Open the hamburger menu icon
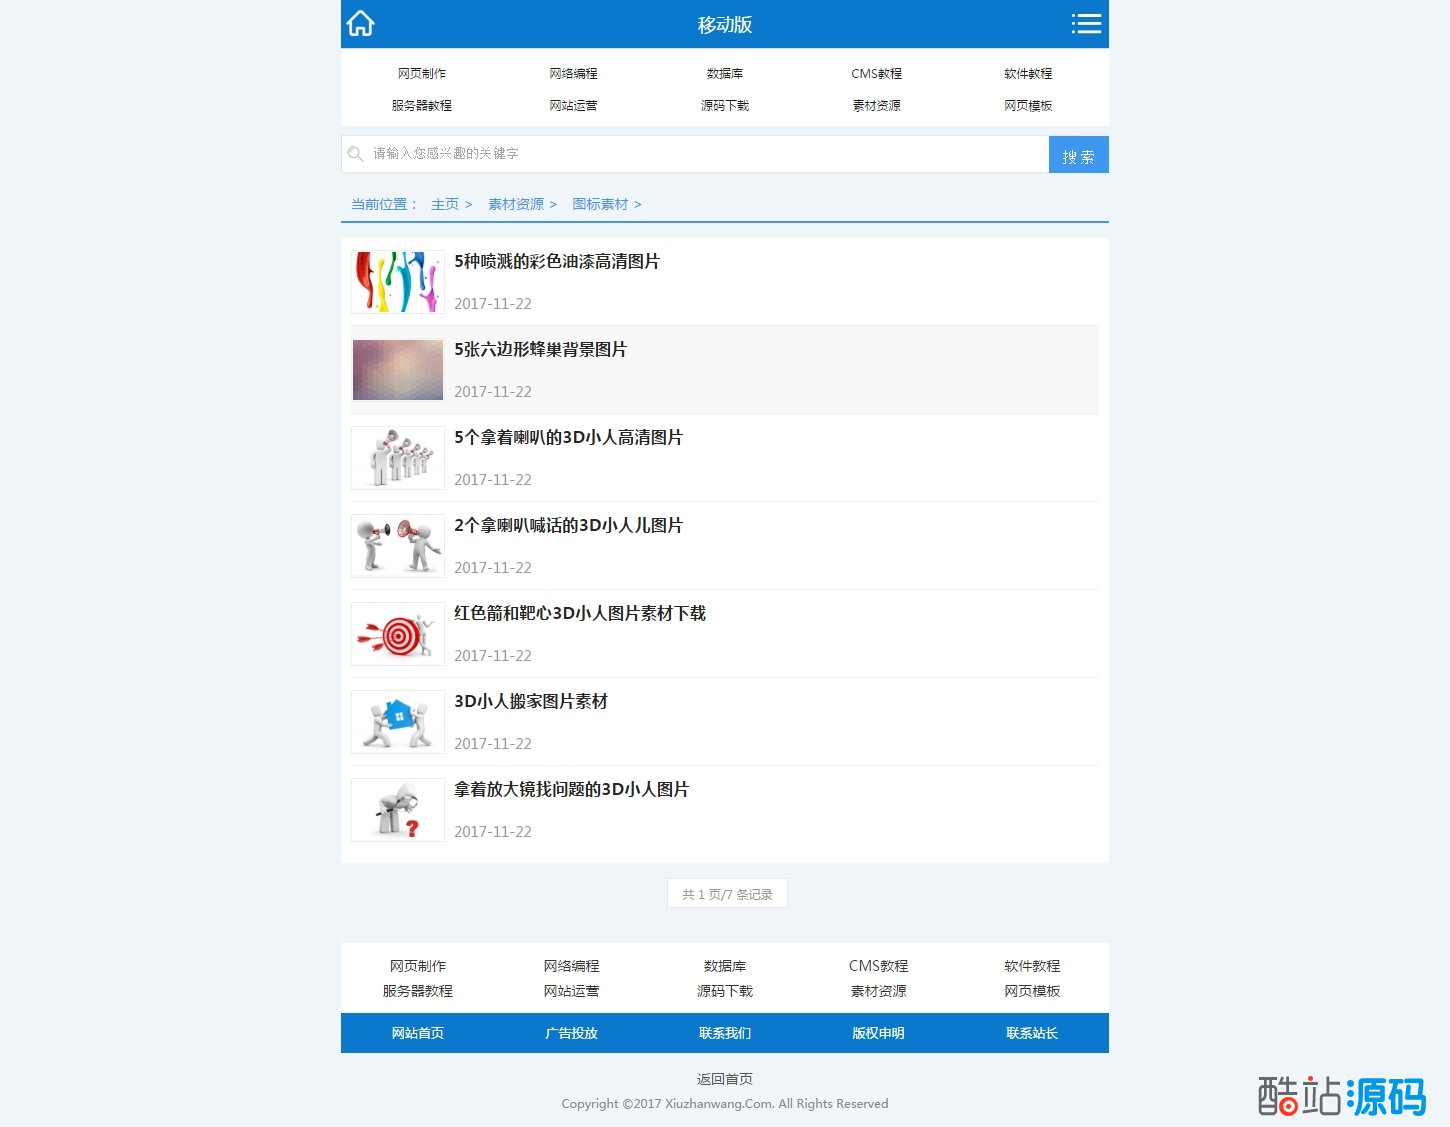The height and width of the screenshot is (1127, 1450). click(x=1085, y=24)
